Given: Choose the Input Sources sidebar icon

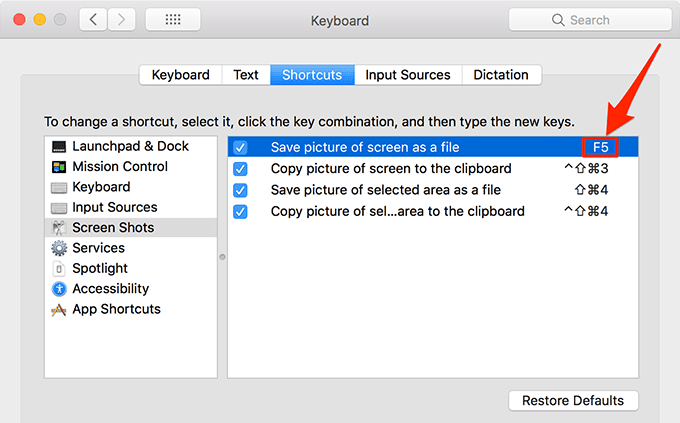Looking at the screenshot, I should pos(59,208).
